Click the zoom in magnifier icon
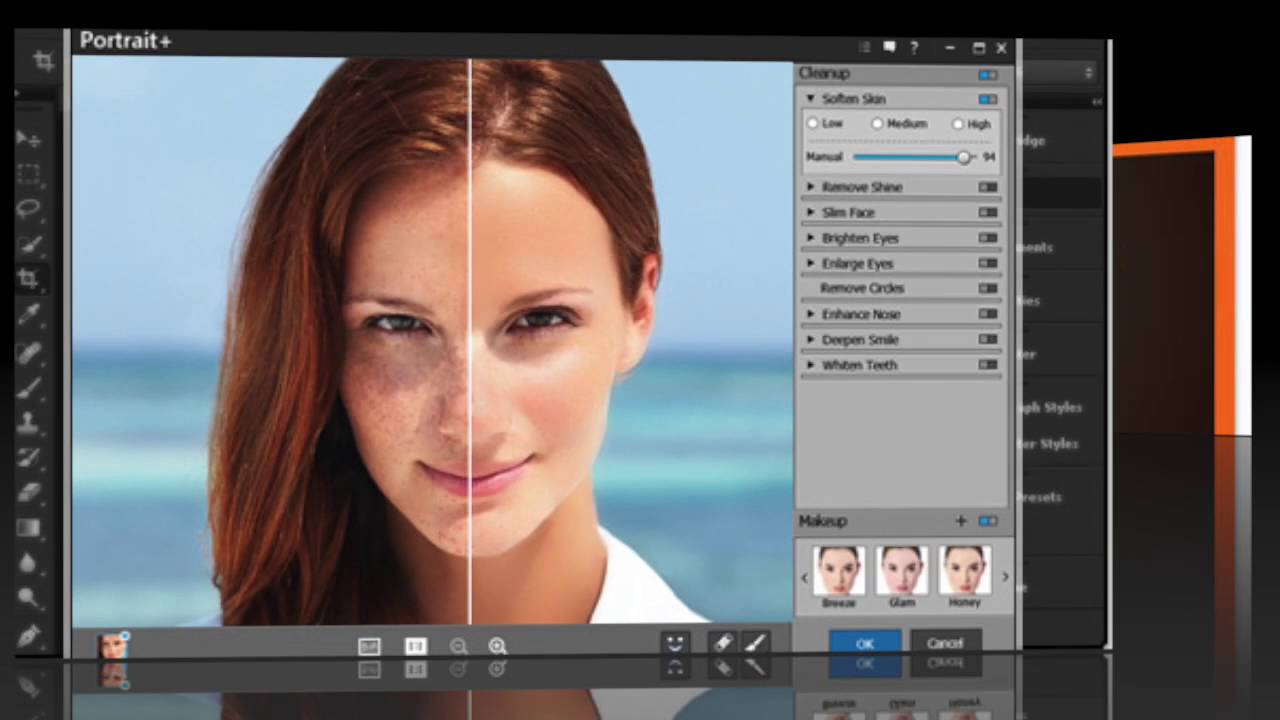Viewport: 1280px width, 720px height. [x=497, y=646]
